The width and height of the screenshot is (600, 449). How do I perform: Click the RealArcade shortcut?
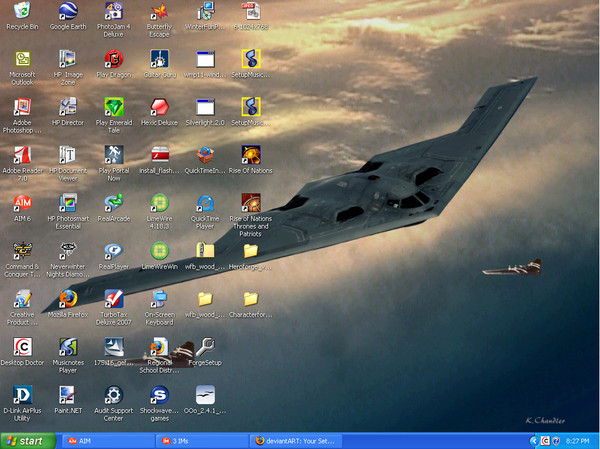(114, 203)
